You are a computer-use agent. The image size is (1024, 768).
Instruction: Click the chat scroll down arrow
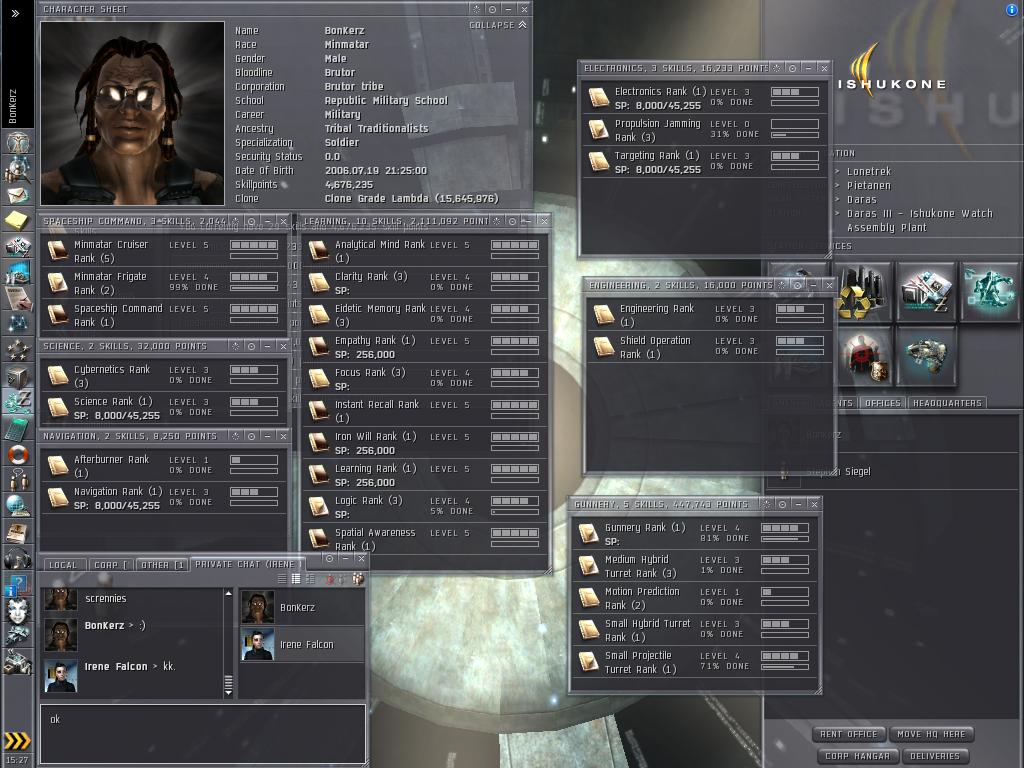click(229, 693)
